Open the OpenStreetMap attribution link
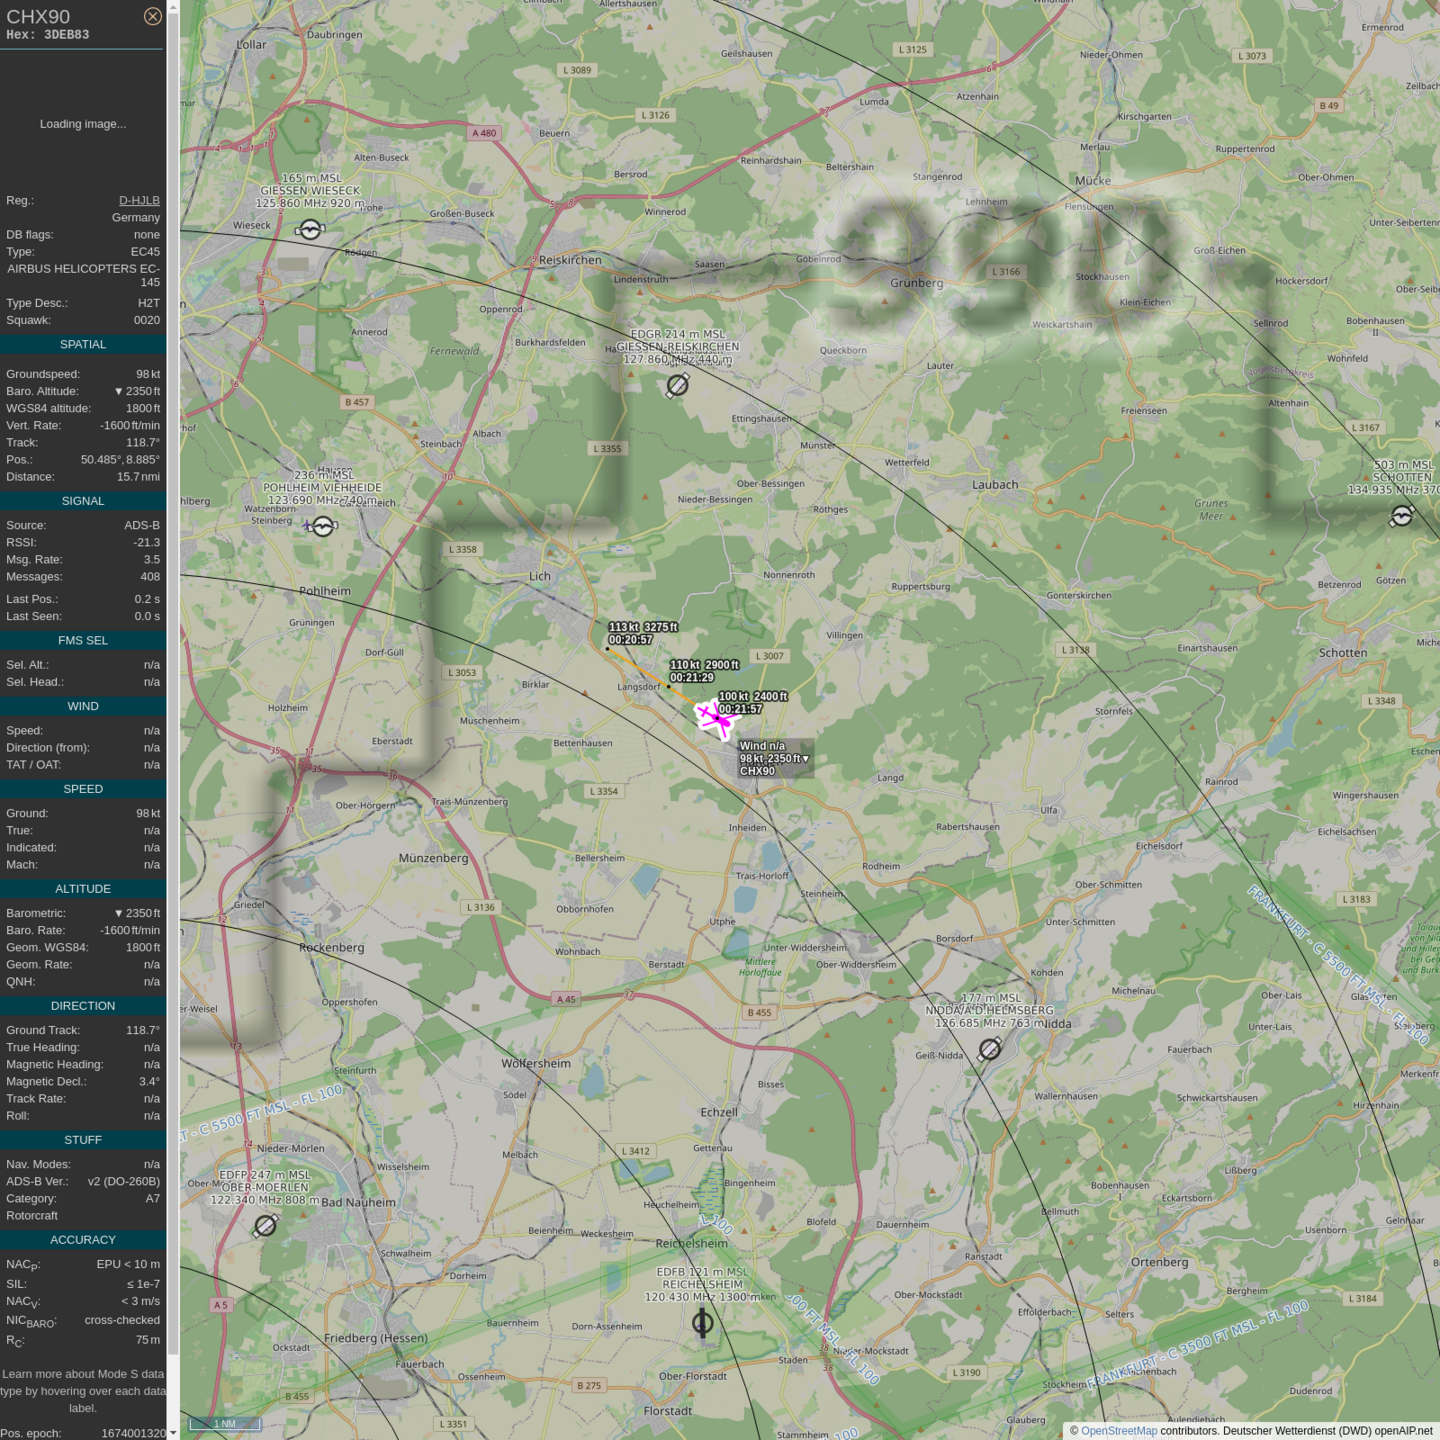 point(1118,1431)
